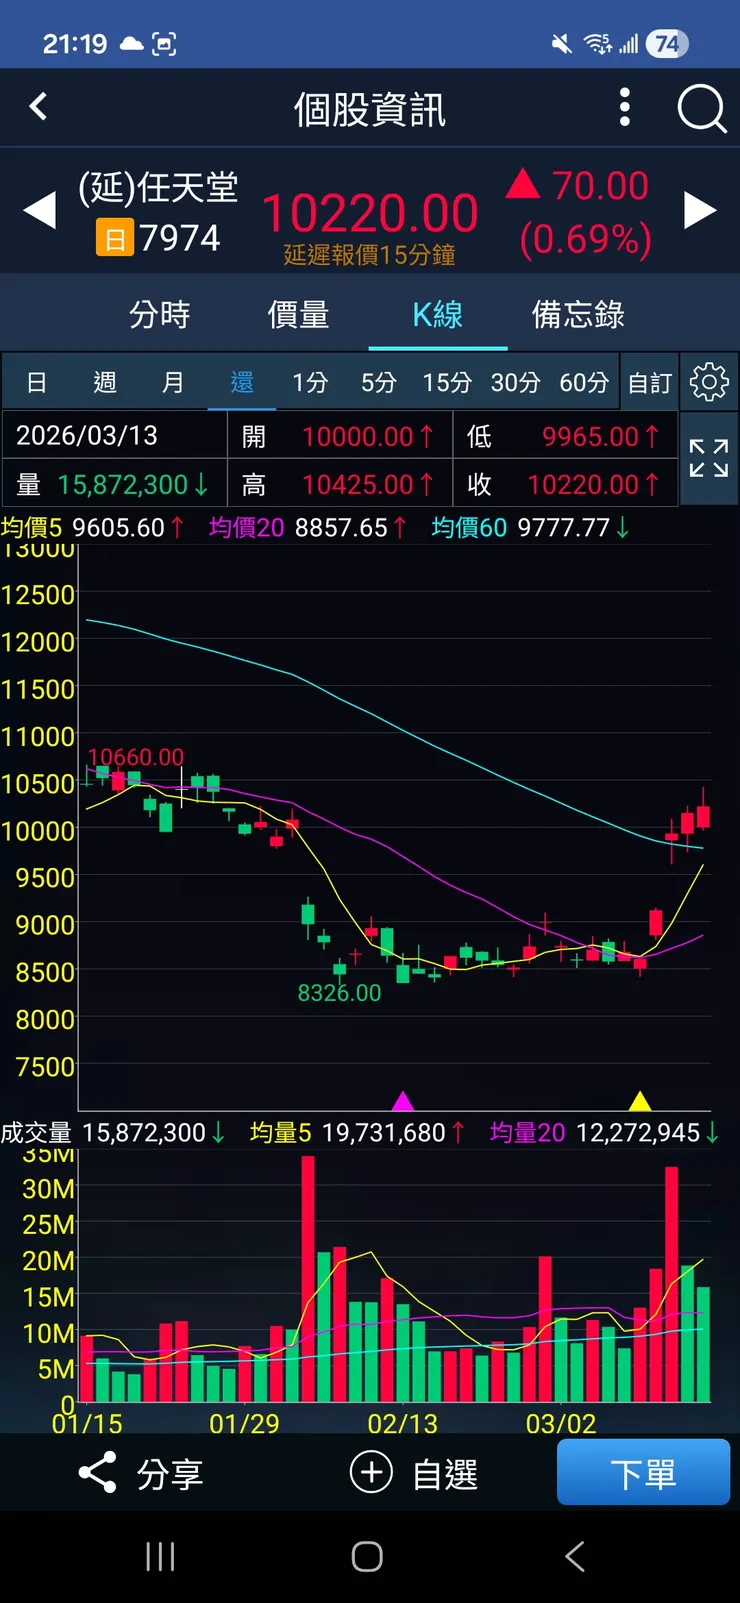
Task: Select 60分 interval
Action: [x=584, y=382]
